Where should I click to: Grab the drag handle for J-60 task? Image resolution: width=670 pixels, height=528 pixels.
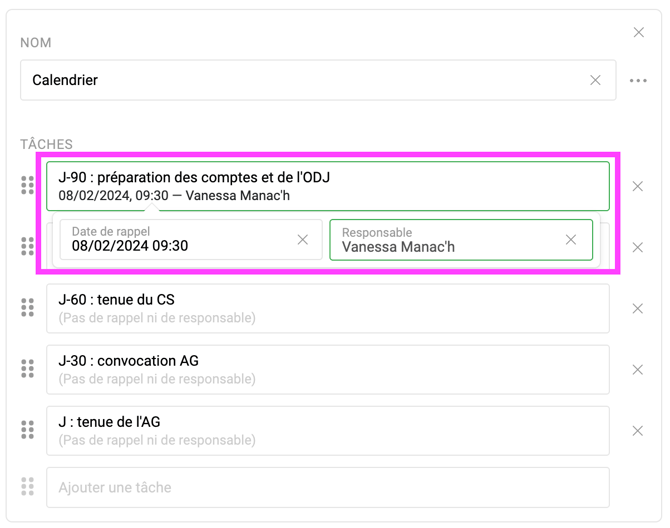click(x=28, y=308)
